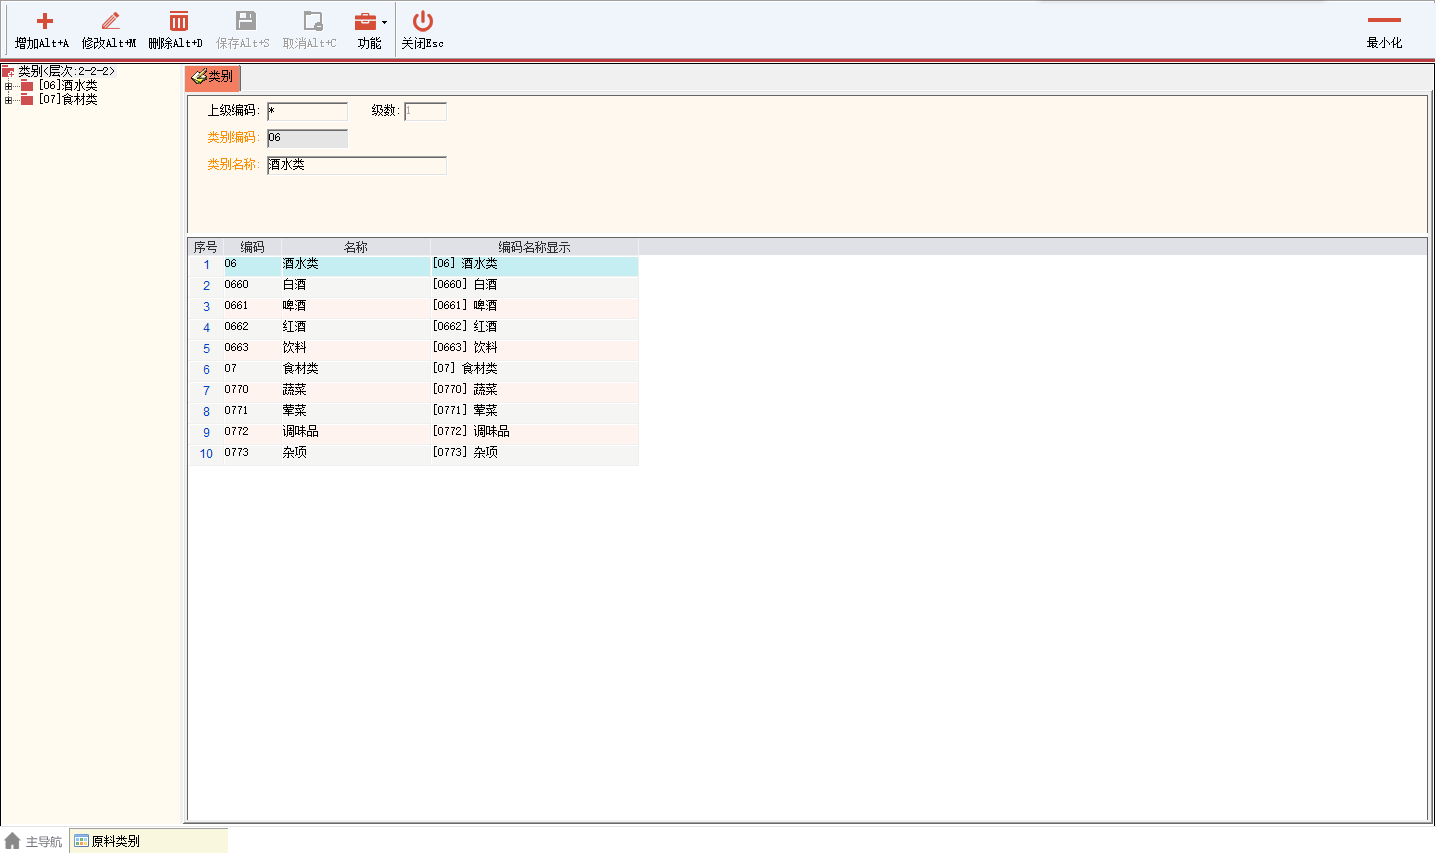Screen dimensions: 1436x856
Task: Click the 类别编码 field
Action: click(x=307, y=138)
